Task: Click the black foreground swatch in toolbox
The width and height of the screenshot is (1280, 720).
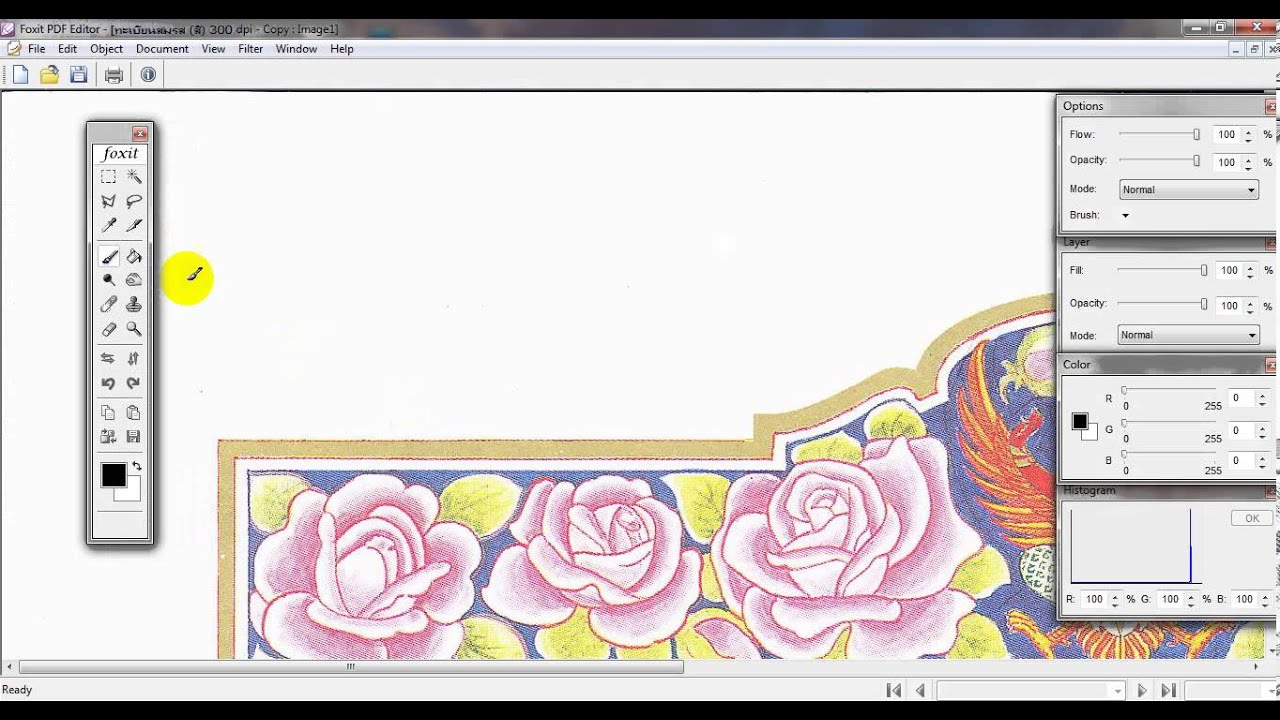Action: [113, 475]
